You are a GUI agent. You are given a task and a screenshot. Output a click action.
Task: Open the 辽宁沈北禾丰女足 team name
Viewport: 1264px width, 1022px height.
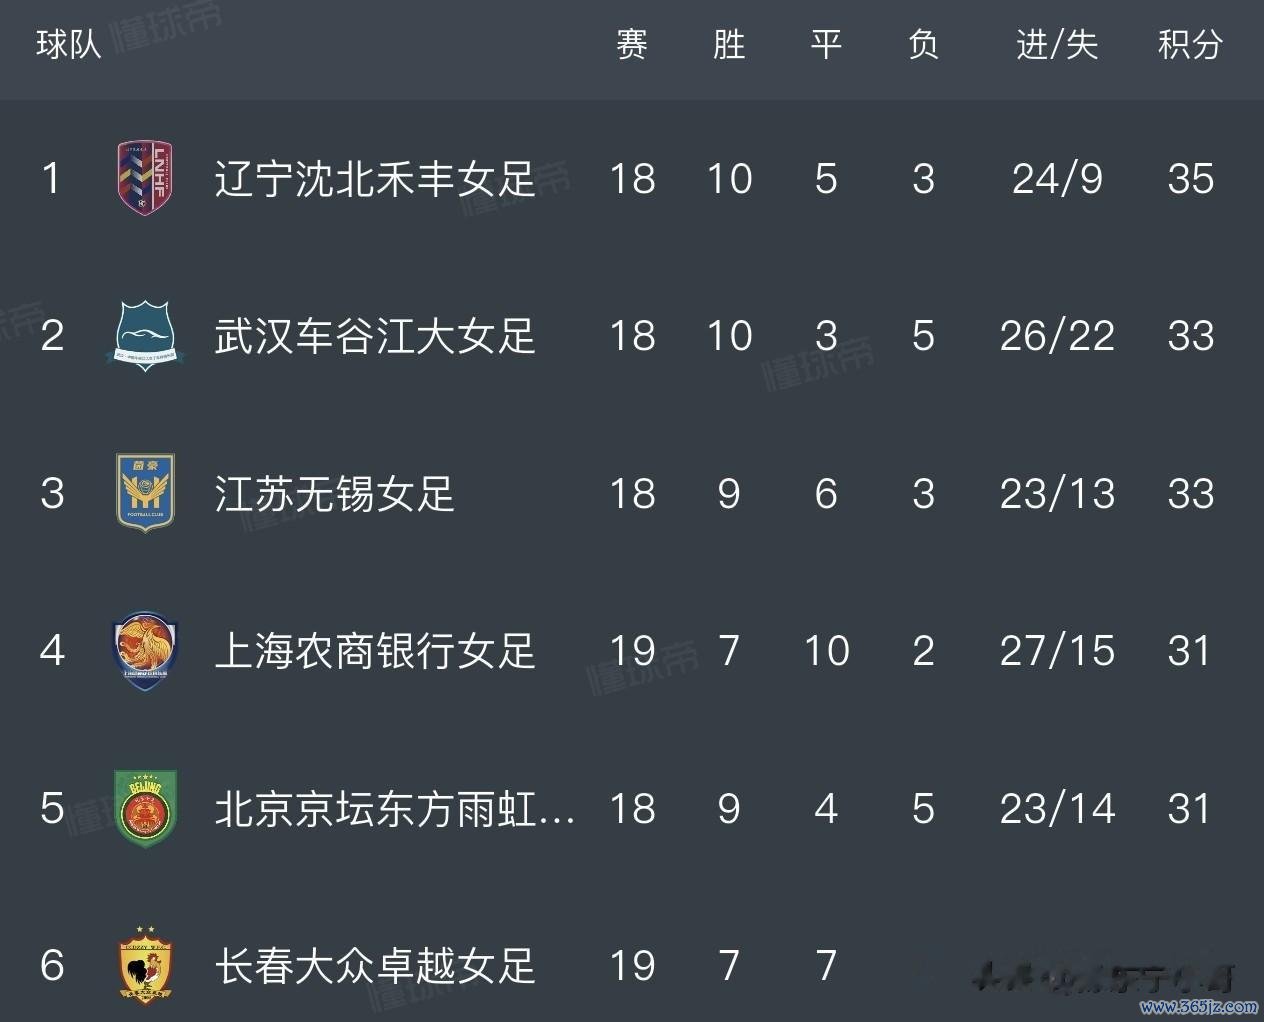(x=375, y=179)
